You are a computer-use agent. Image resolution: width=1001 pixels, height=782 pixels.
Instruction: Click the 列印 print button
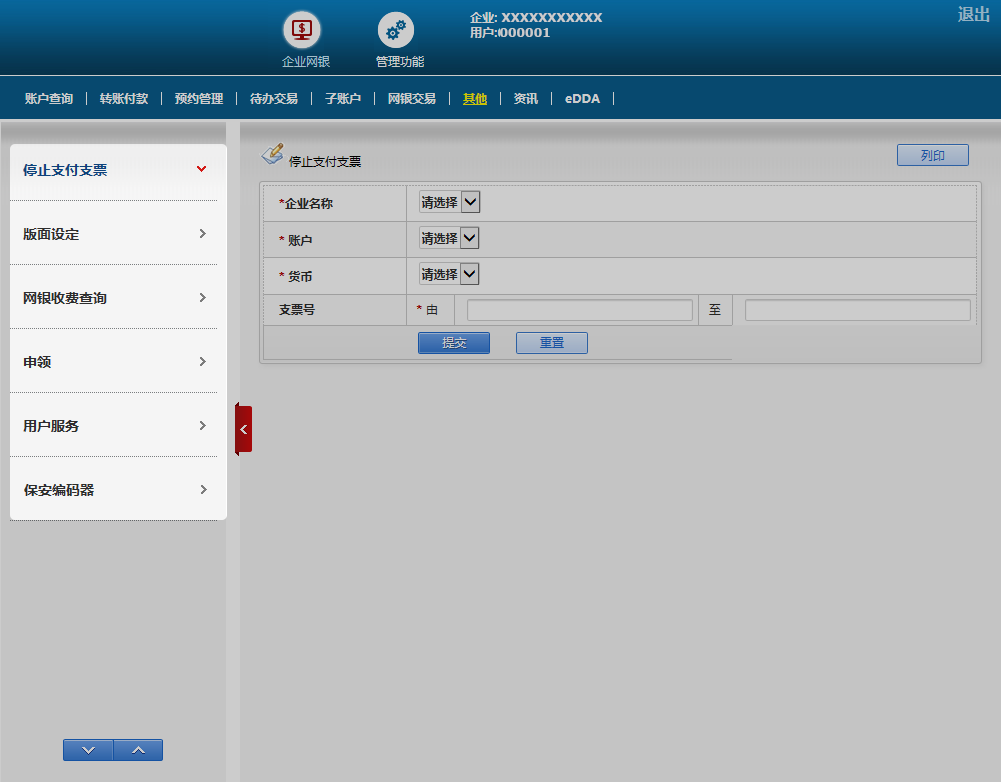[932, 156]
